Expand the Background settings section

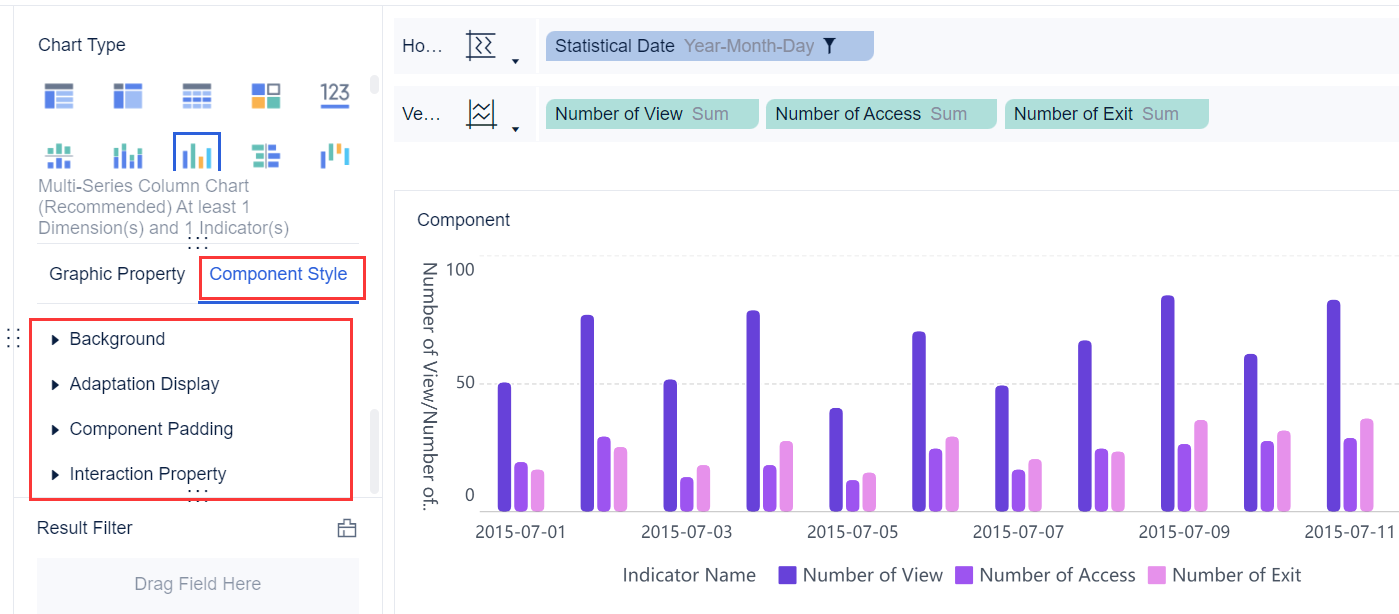[x=117, y=339]
